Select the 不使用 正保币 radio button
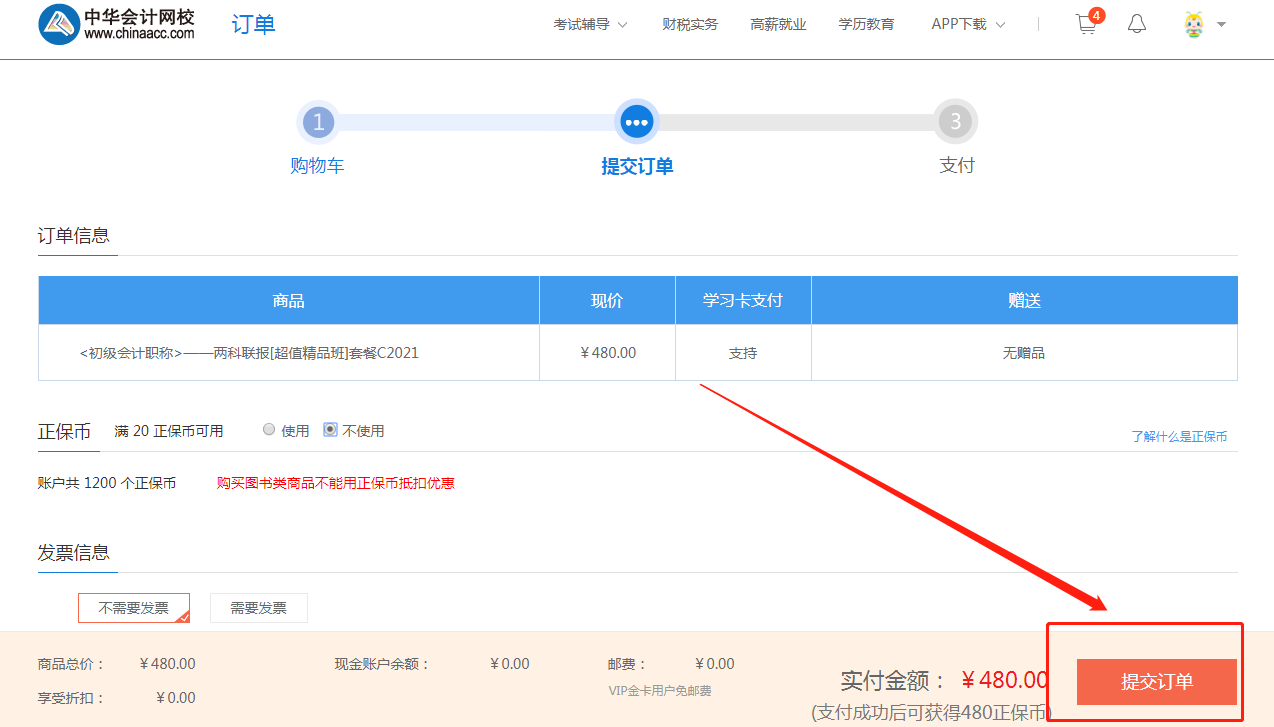This screenshot has height=727, width=1274. (331, 430)
